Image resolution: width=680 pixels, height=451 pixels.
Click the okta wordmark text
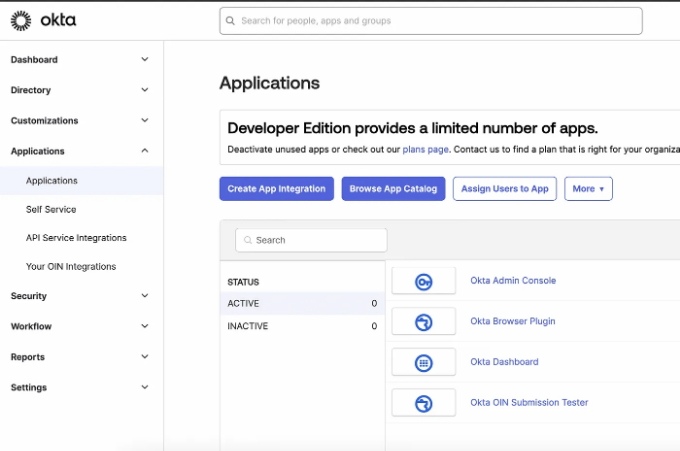58,20
